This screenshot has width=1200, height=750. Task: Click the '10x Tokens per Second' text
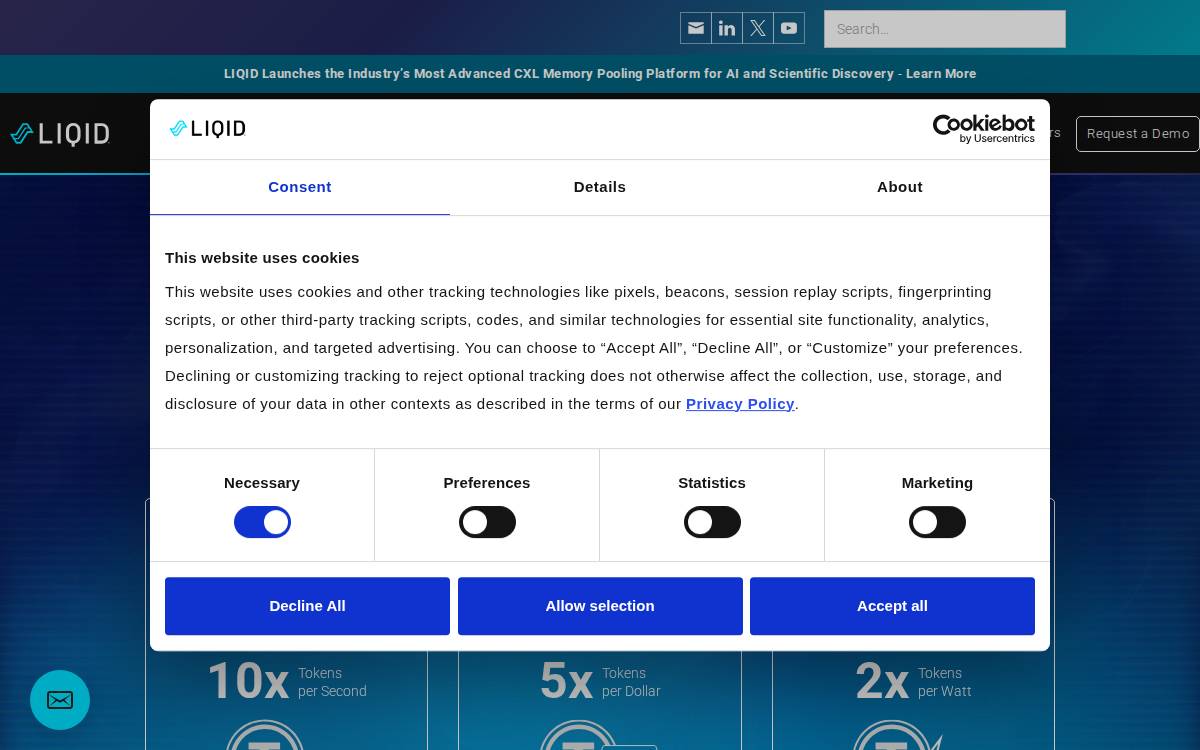(x=287, y=682)
